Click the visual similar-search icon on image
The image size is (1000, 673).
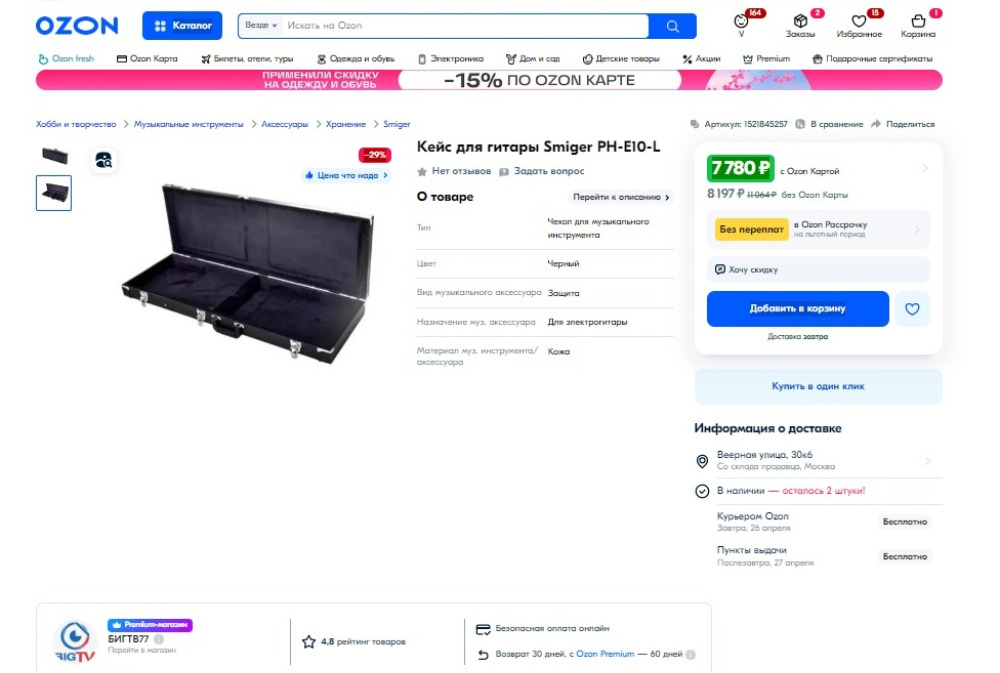click(x=103, y=160)
